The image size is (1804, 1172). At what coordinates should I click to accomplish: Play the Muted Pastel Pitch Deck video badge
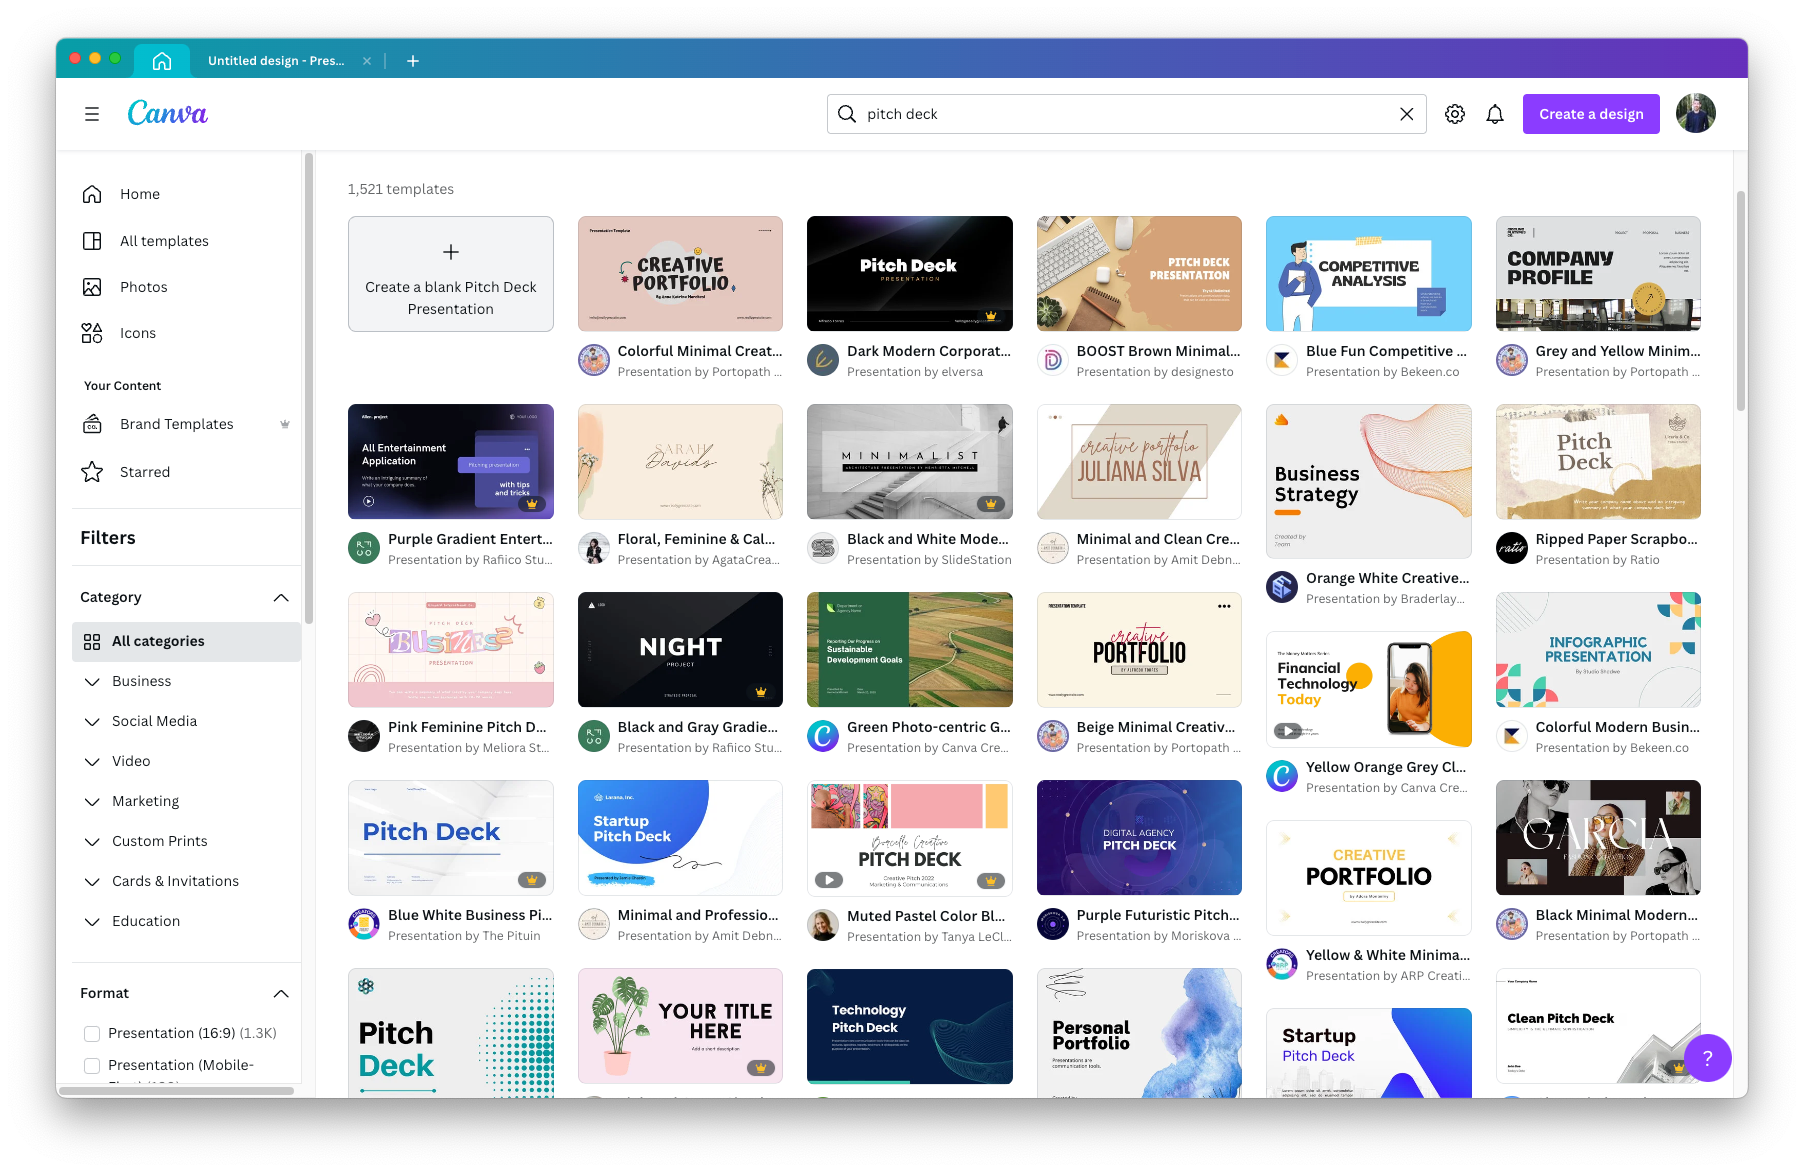click(829, 880)
